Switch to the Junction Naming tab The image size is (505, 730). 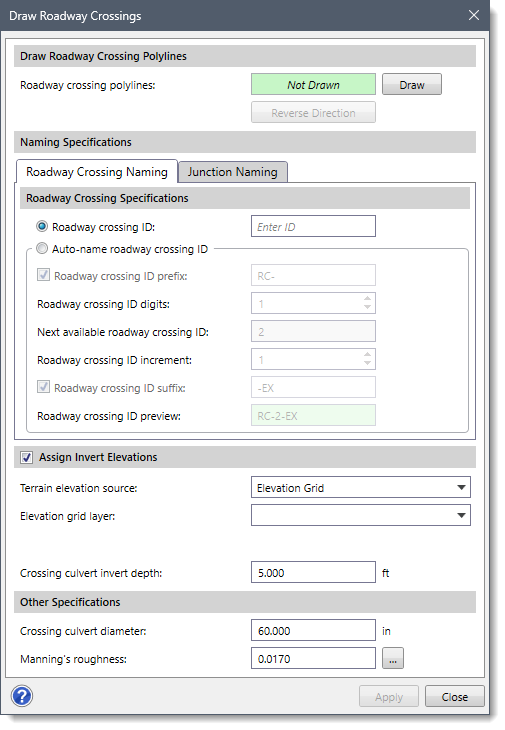pos(233,172)
